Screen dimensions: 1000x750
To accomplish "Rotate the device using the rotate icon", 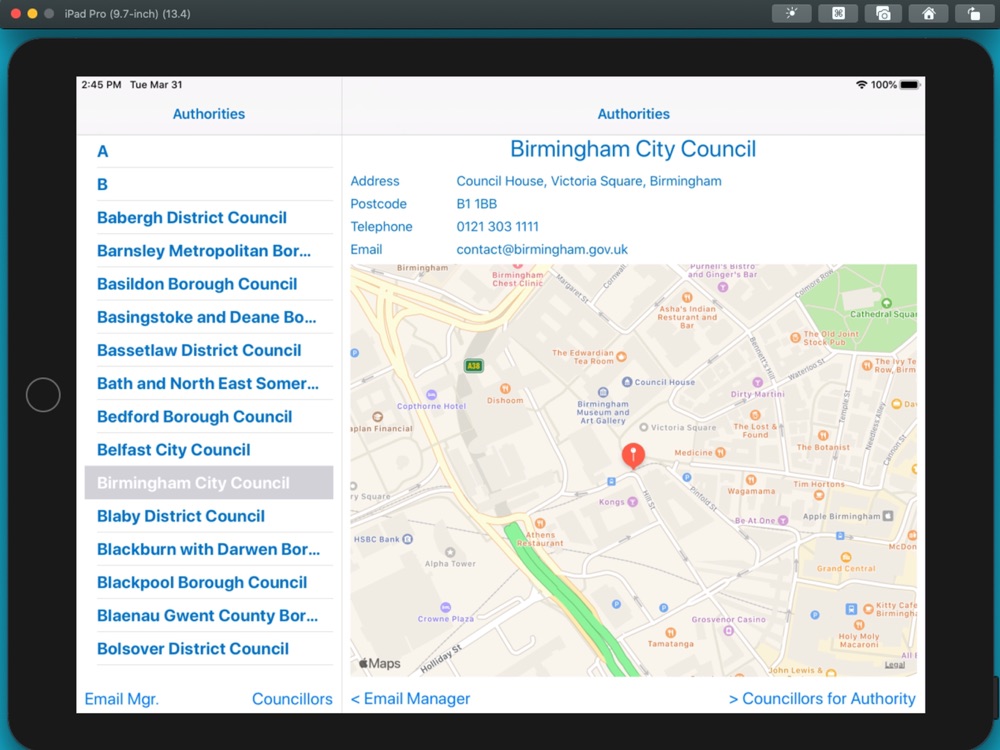I will 973,14.
